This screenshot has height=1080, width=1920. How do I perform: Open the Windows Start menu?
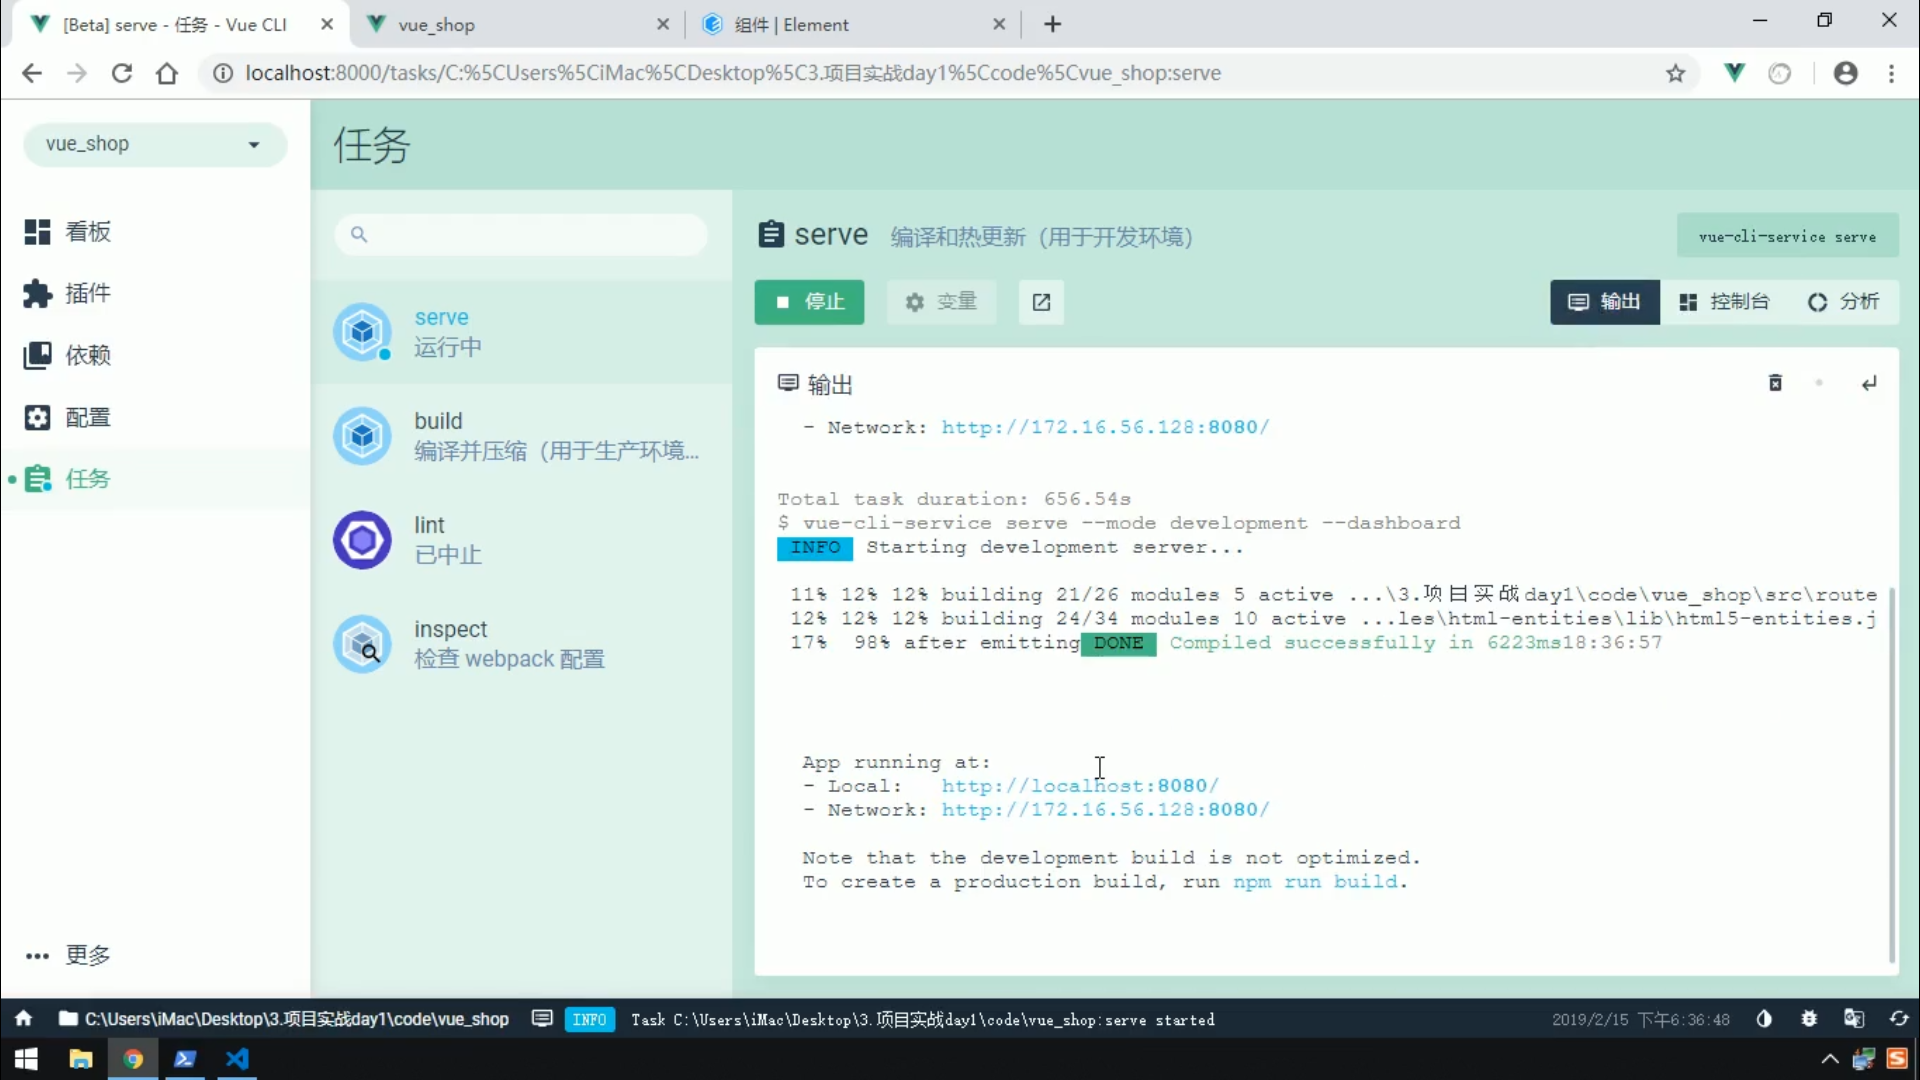pyautogui.click(x=26, y=1059)
